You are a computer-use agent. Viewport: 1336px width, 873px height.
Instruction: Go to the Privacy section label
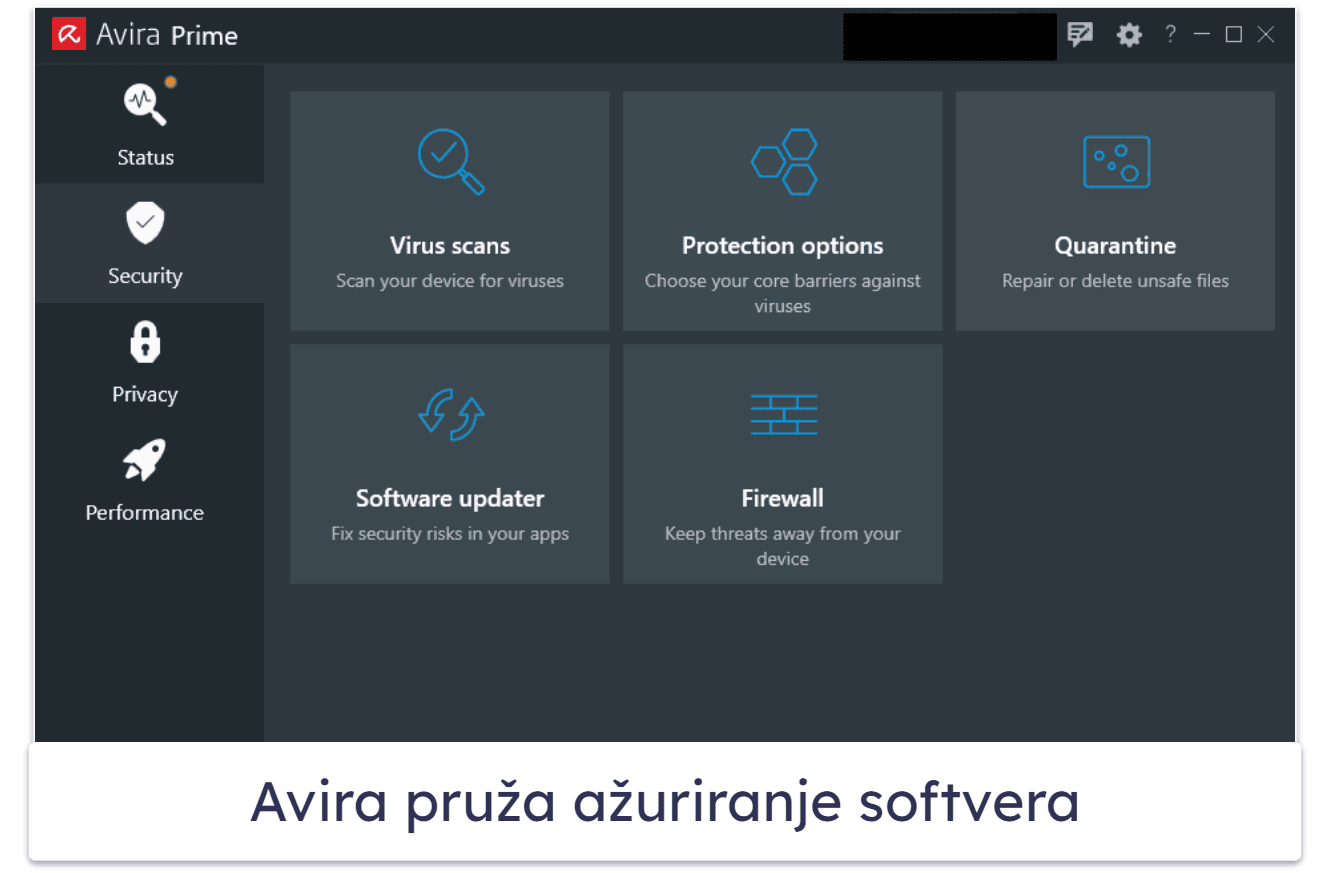tap(145, 394)
